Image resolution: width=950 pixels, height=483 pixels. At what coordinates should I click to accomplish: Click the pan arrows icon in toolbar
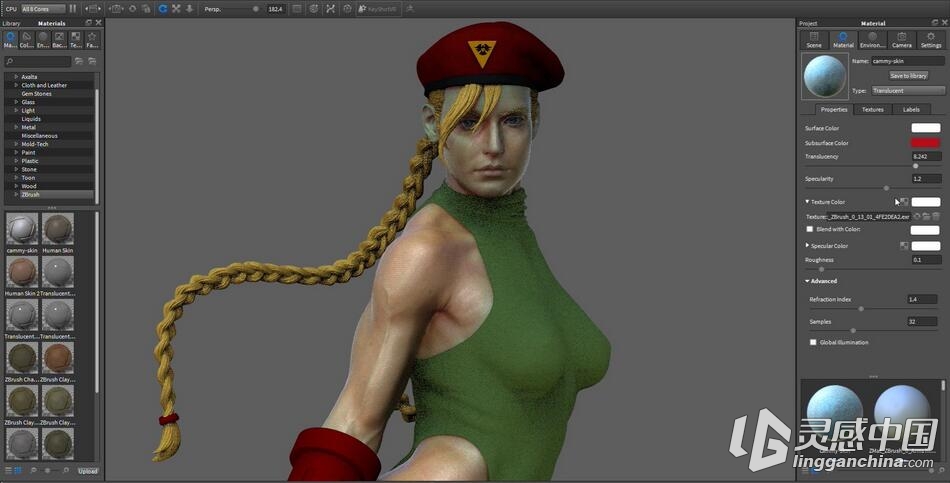point(176,8)
